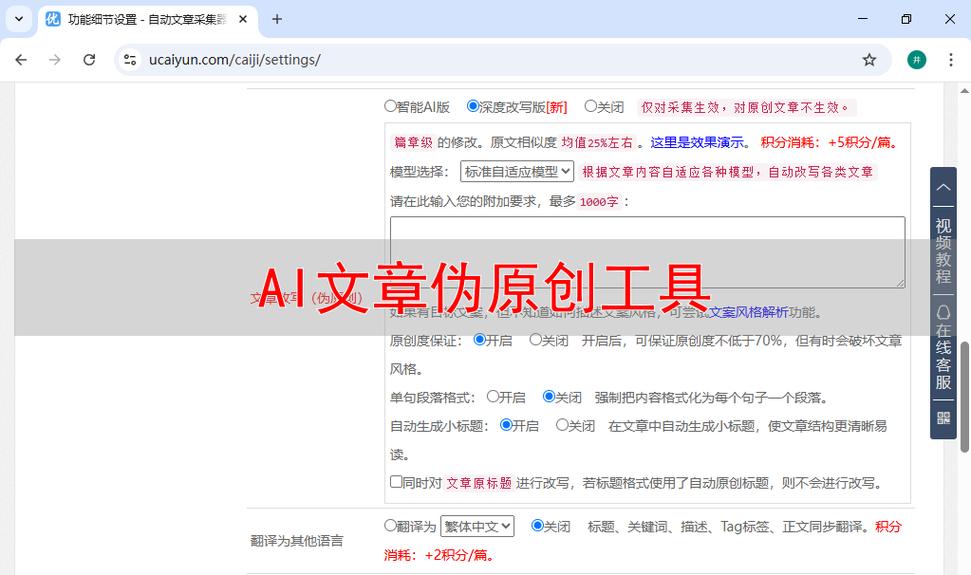Disable 单句段落格式 with 关闭
This screenshot has width=971, height=575.
click(549, 396)
